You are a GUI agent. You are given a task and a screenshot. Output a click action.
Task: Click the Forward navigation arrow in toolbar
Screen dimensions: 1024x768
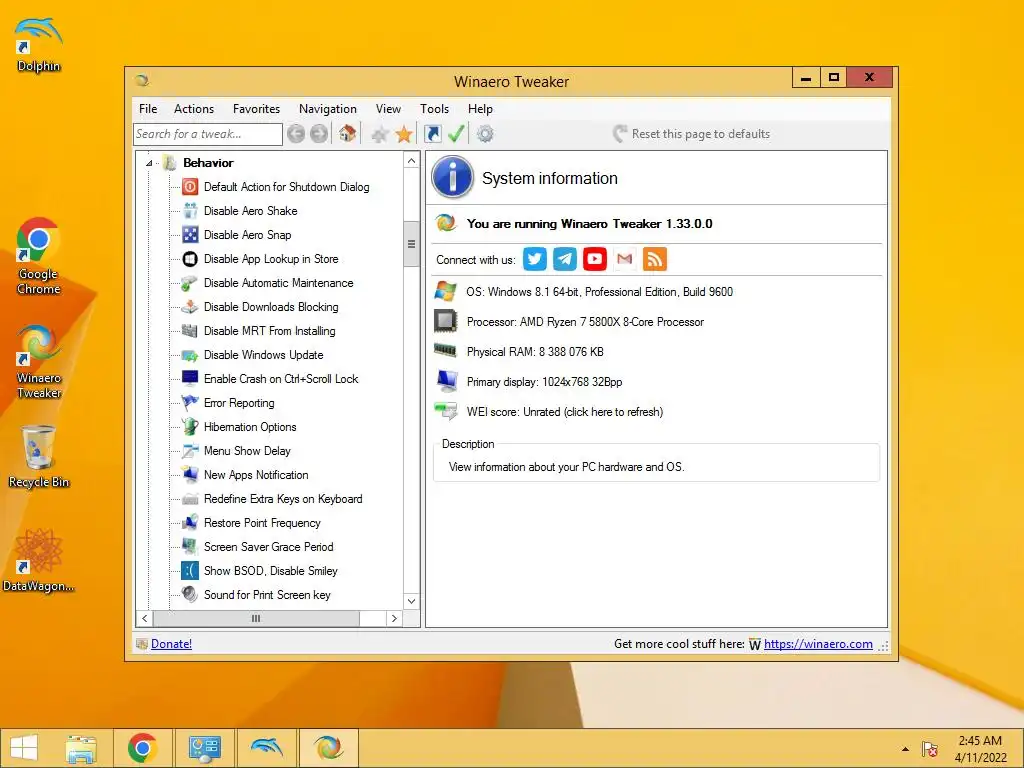pos(319,134)
